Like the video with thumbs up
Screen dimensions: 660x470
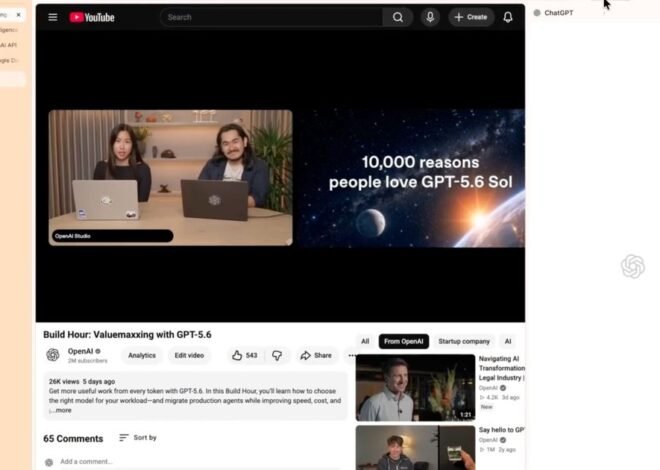coord(245,356)
